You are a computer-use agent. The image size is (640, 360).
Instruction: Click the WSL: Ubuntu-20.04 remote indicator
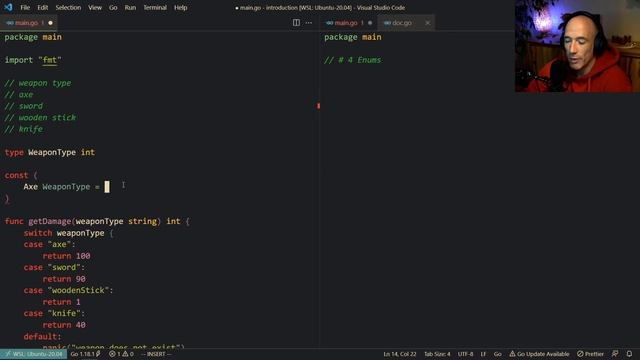[x=33, y=354]
